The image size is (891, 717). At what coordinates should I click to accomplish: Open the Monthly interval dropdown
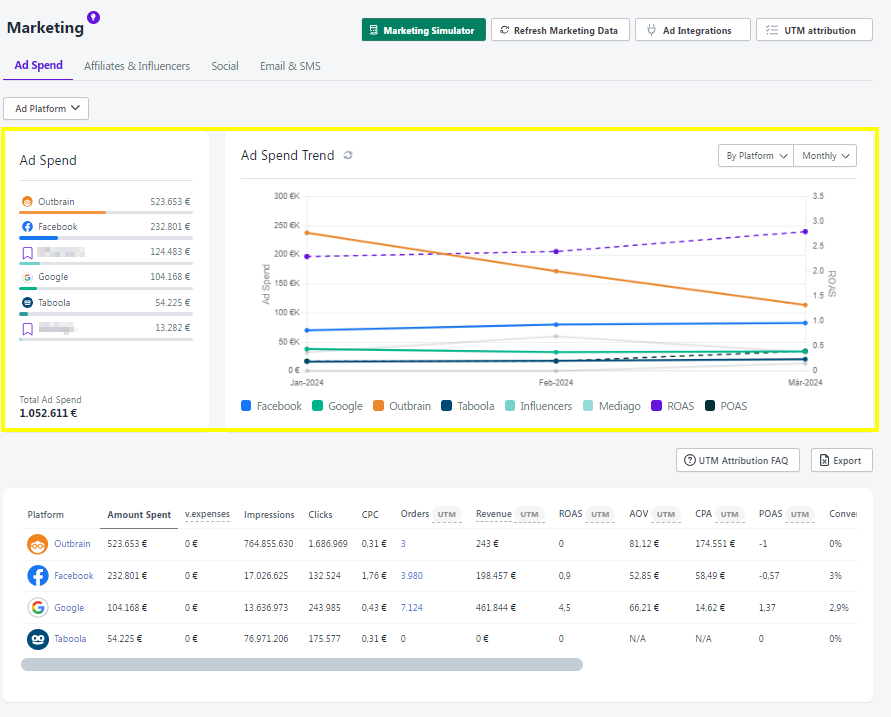tap(825, 156)
